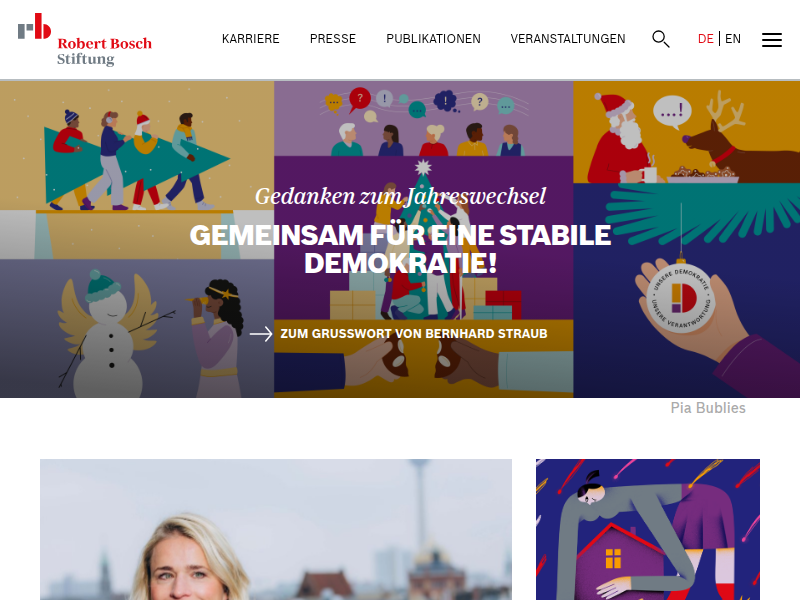The height and width of the screenshot is (600, 800).
Task: Open the Publikationen section
Action: tap(433, 39)
